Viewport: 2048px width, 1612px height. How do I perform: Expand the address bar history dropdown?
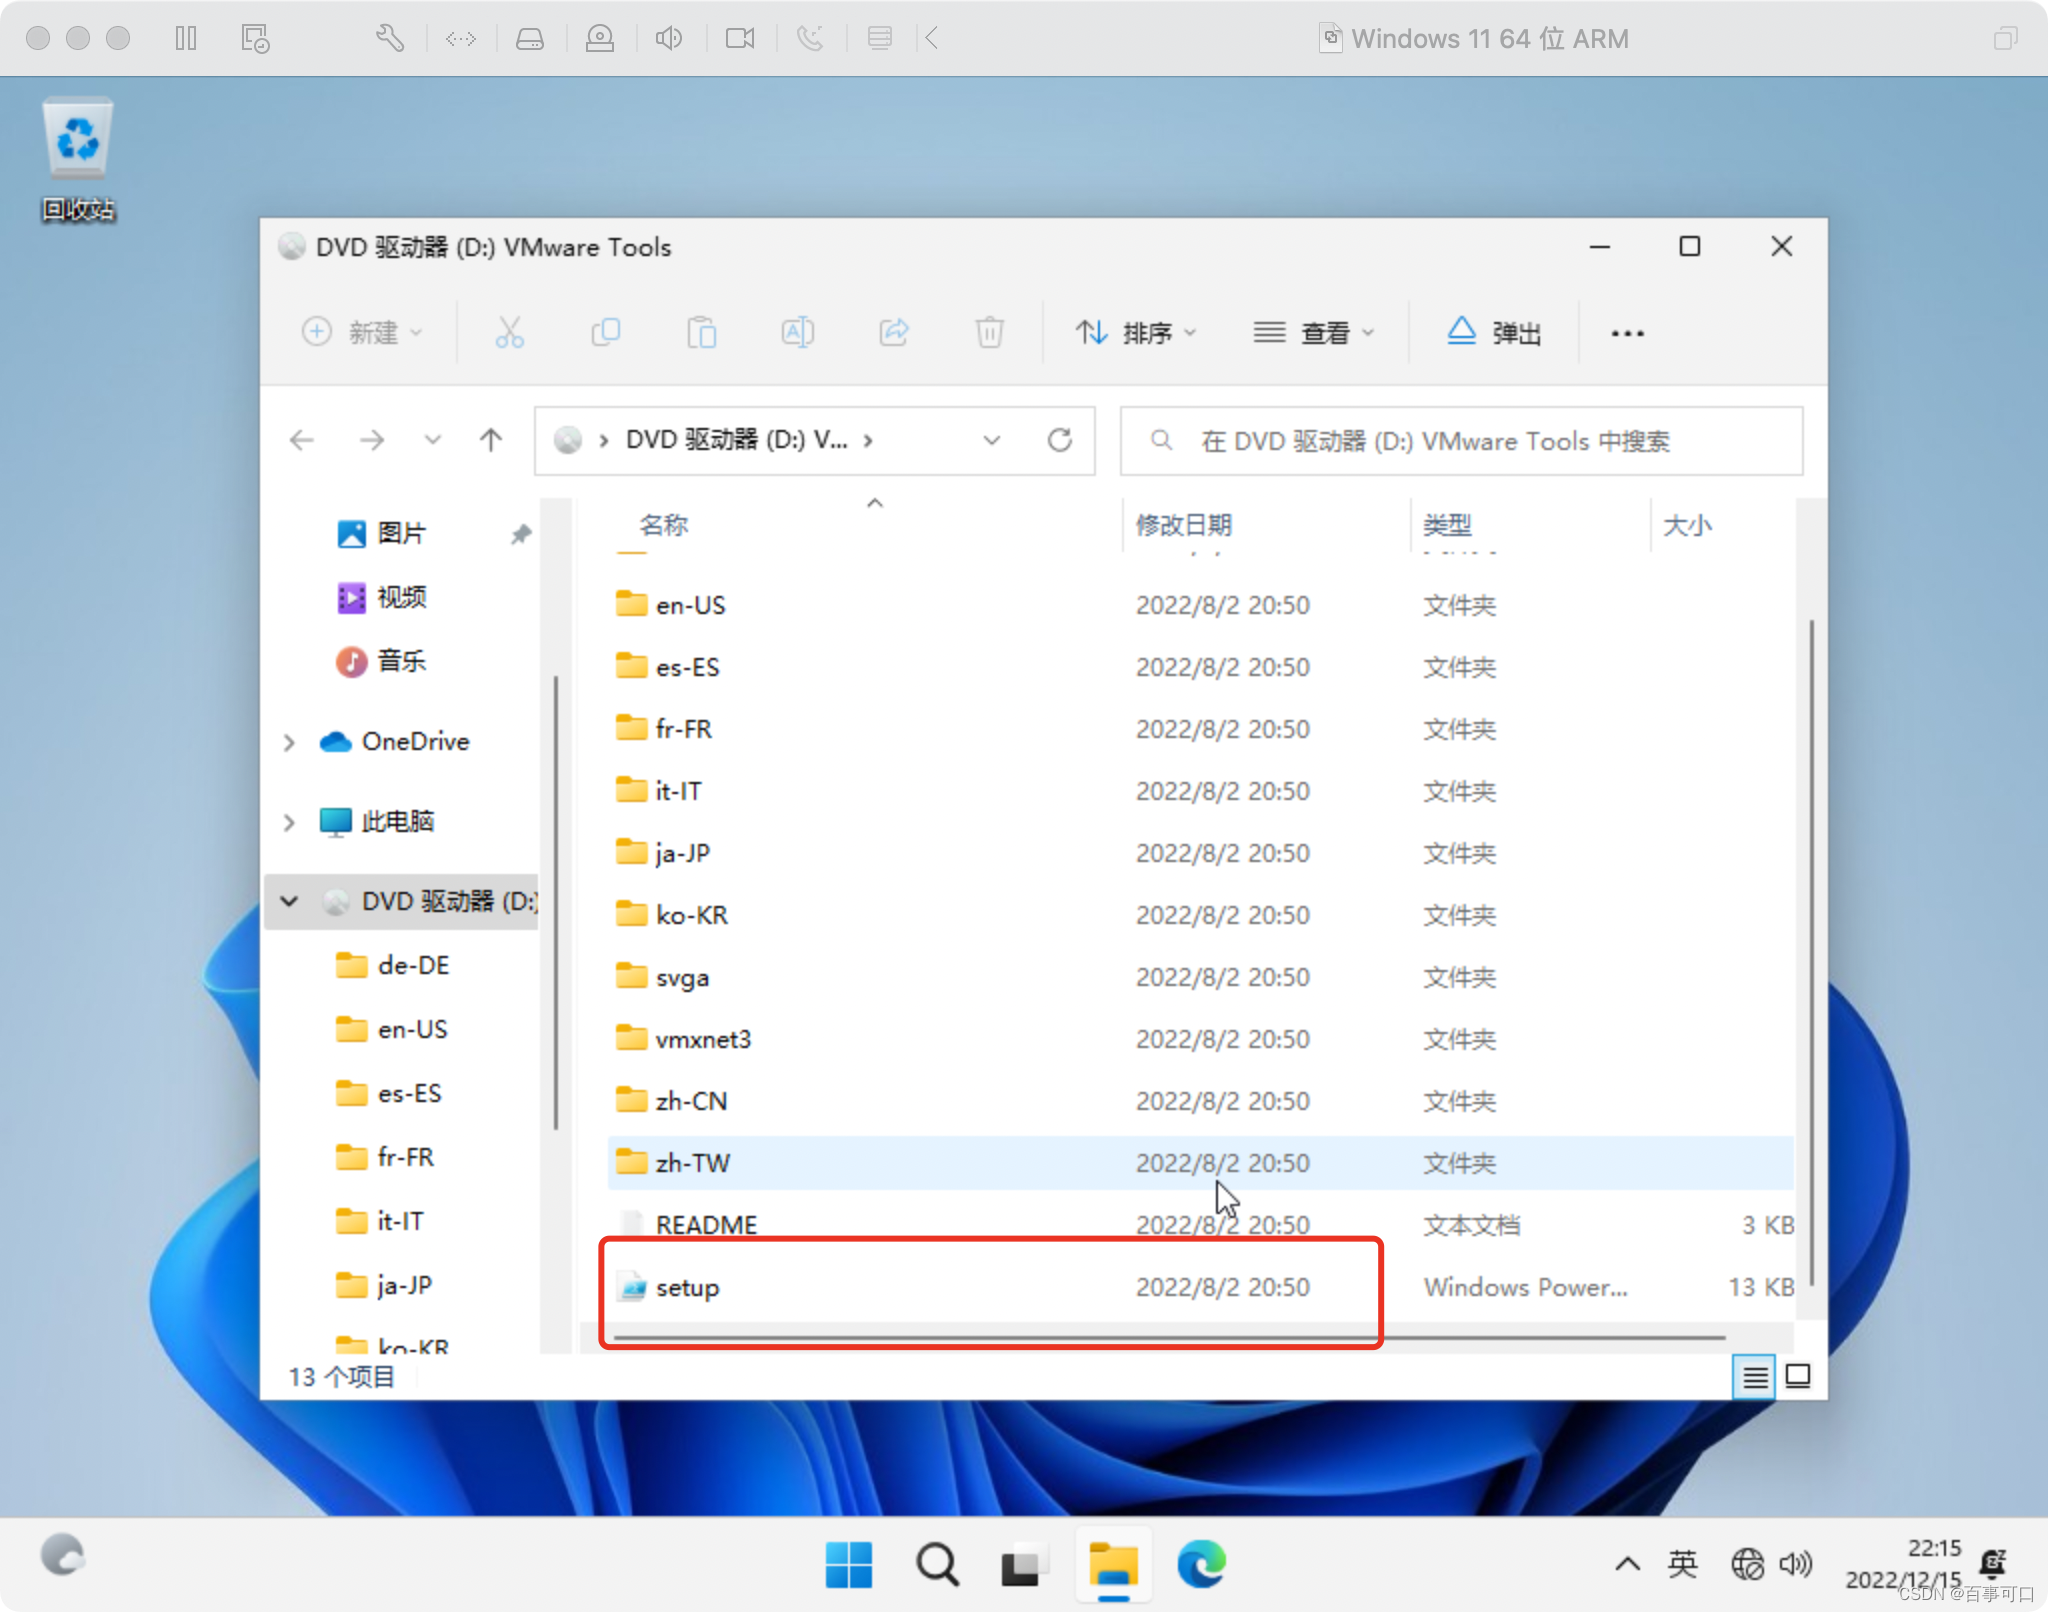pos(991,440)
